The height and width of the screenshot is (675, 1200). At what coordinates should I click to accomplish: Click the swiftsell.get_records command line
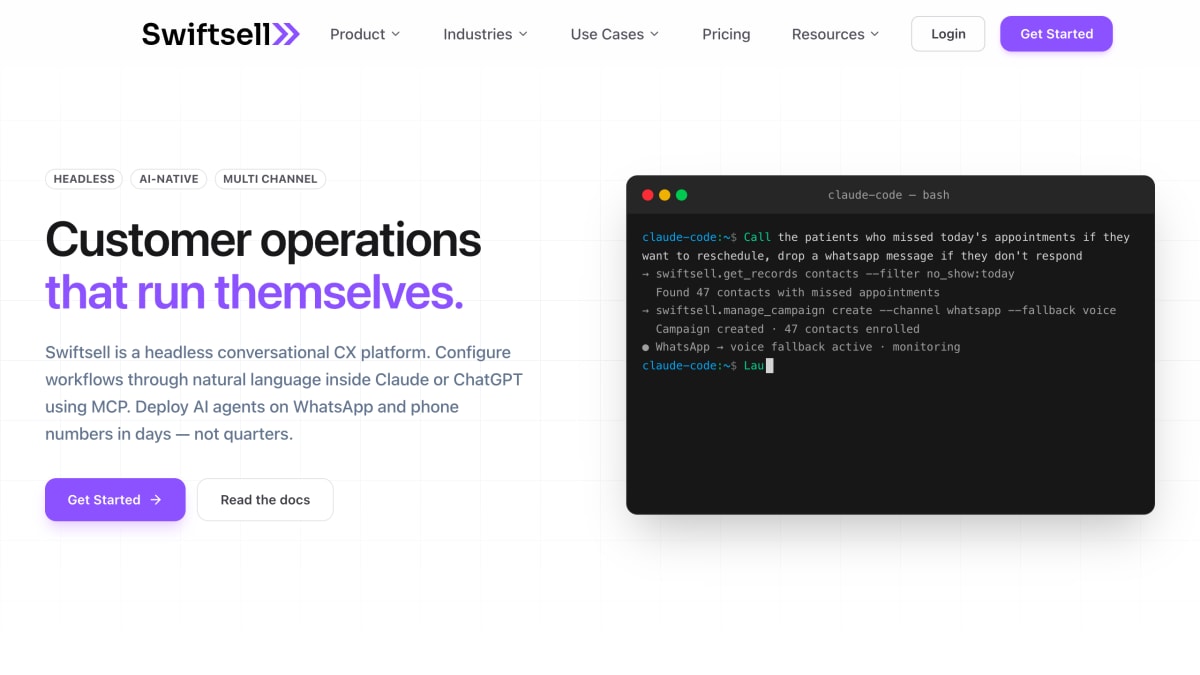click(828, 274)
